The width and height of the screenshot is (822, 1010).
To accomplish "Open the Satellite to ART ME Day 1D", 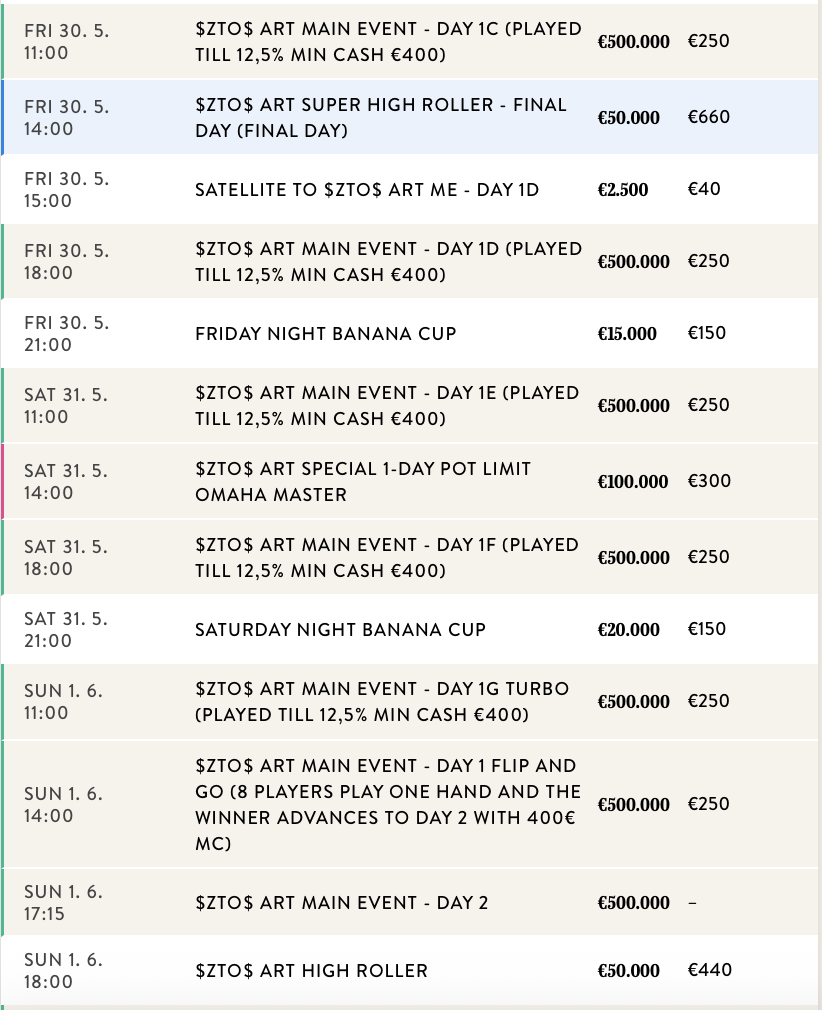I will coord(366,189).
